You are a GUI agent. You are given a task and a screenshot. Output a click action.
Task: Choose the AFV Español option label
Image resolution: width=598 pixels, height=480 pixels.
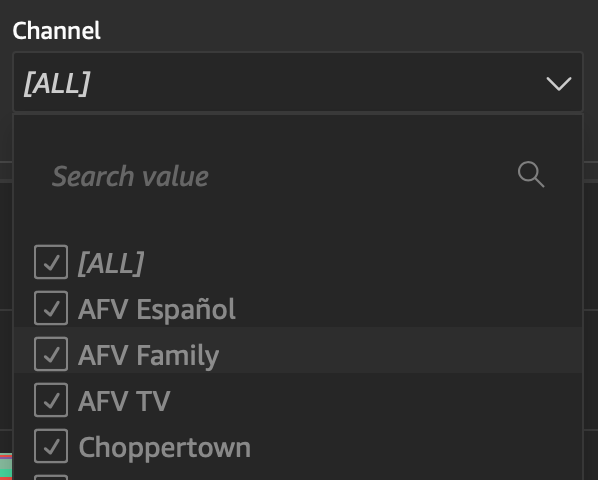tap(157, 309)
